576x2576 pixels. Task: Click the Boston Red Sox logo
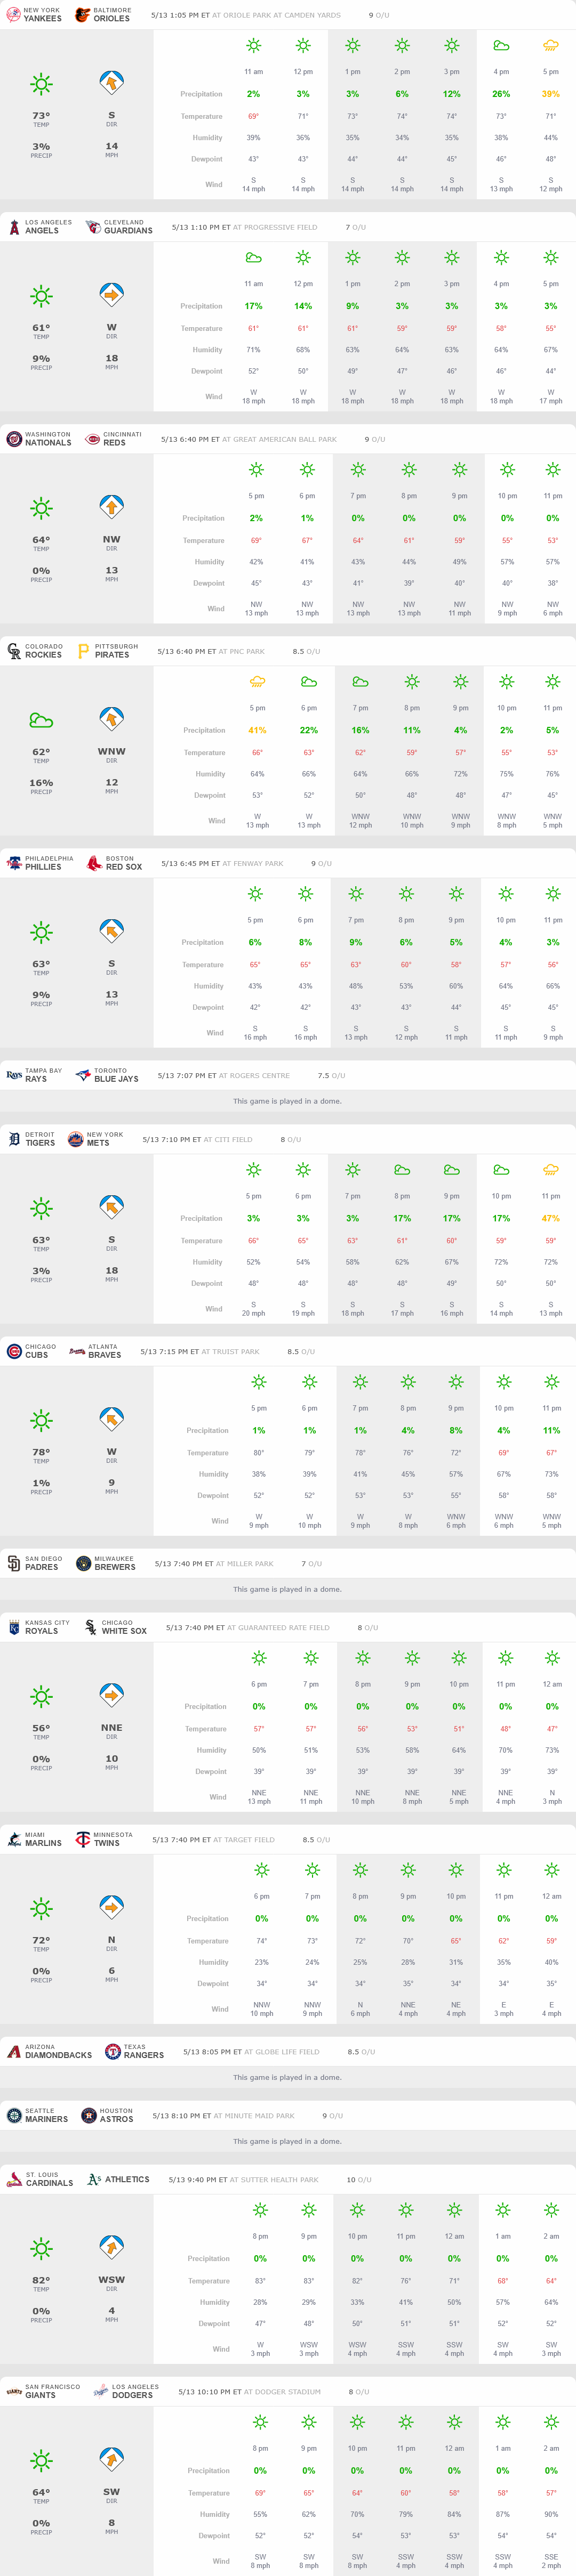click(94, 863)
